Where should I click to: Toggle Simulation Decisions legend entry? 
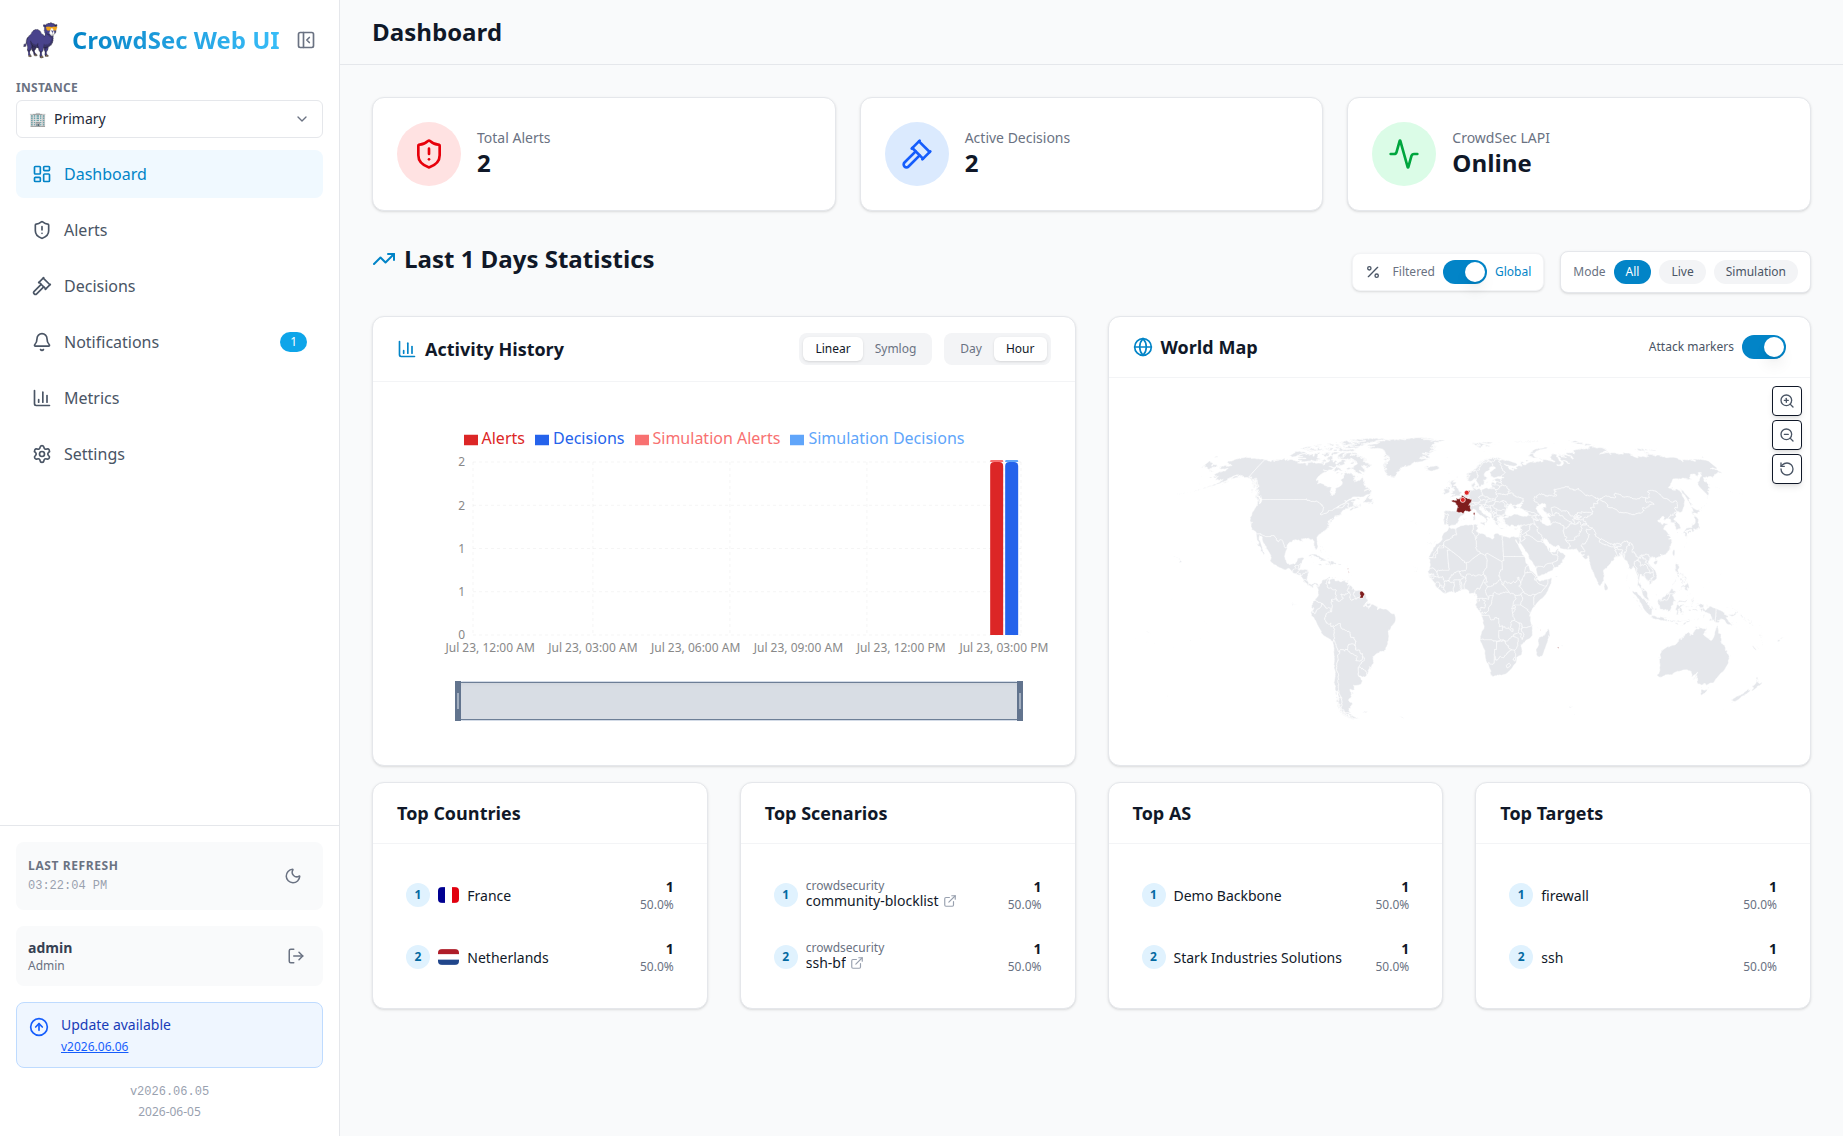tap(877, 439)
